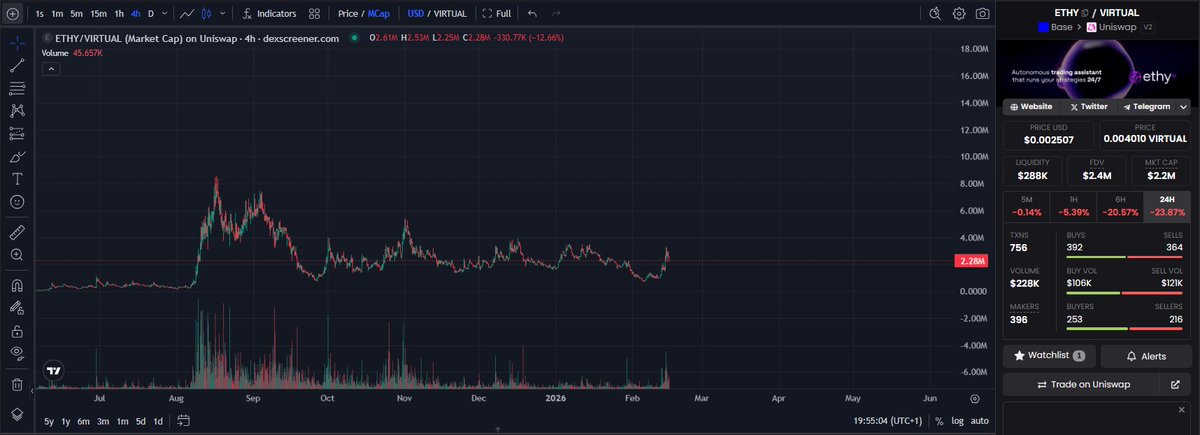This screenshot has height=435, width=1200.
Task: Open the Indicators dialog
Action: [x=268, y=14]
